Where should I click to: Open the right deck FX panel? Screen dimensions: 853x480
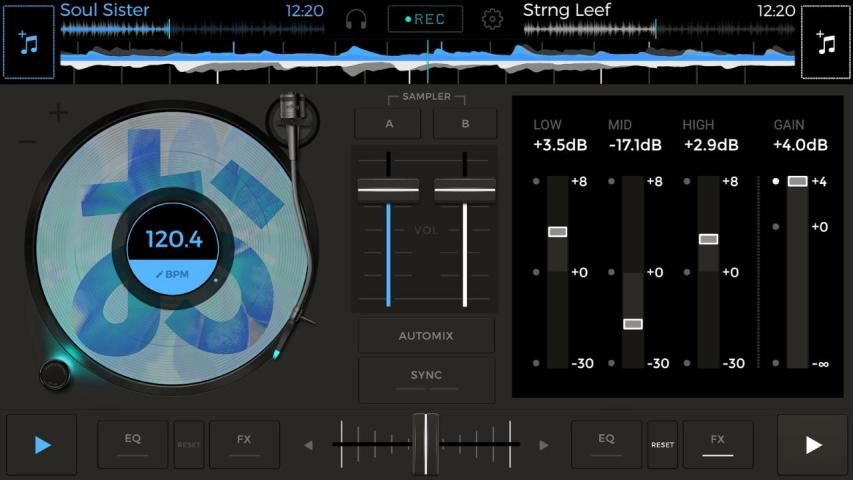717,444
